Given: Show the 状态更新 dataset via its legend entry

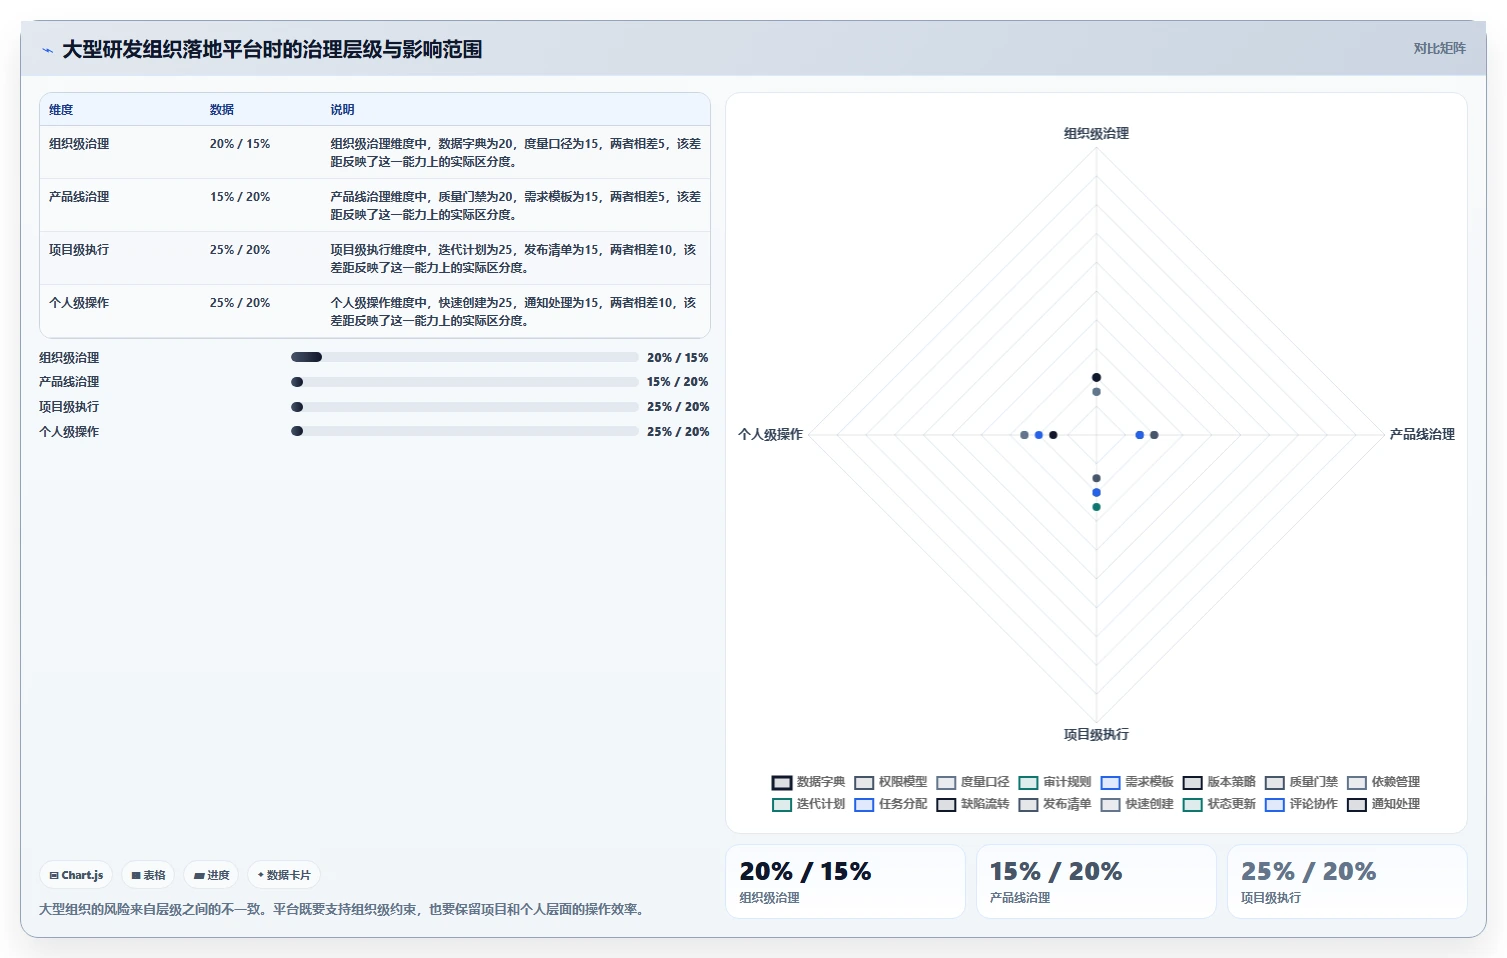Looking at the screenshot, I should point(1218,804).
